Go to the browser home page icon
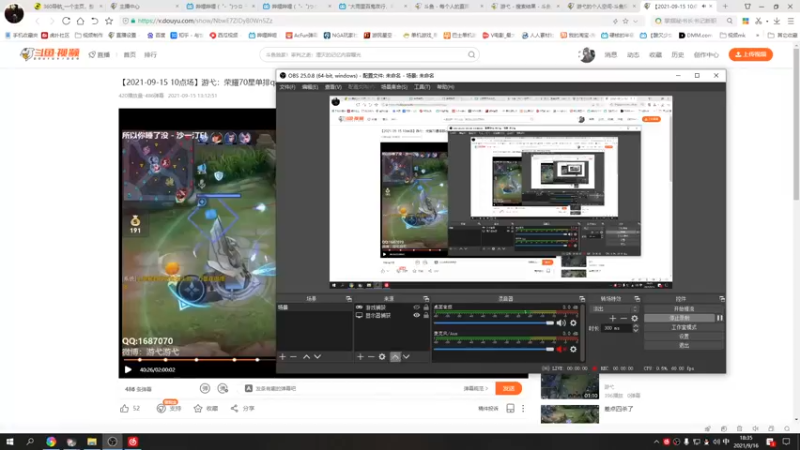 (81, 21)
